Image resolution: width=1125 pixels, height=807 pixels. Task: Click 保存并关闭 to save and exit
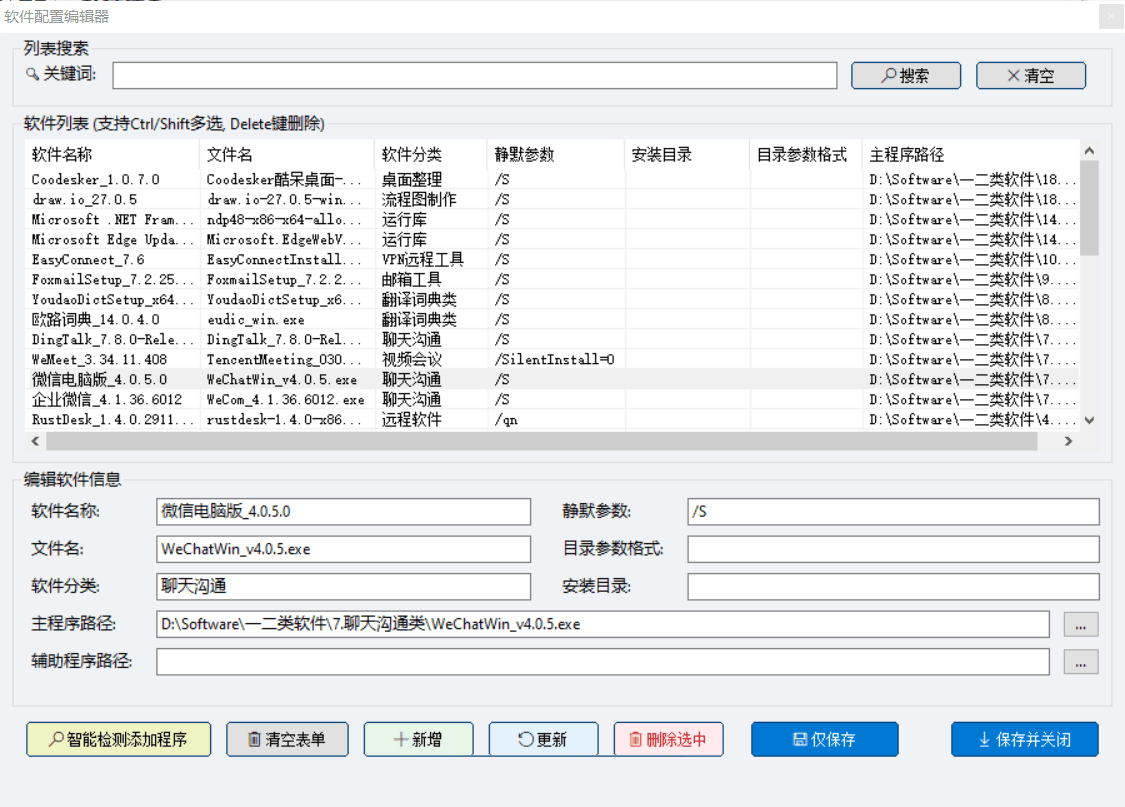[x=1024, y=739]
